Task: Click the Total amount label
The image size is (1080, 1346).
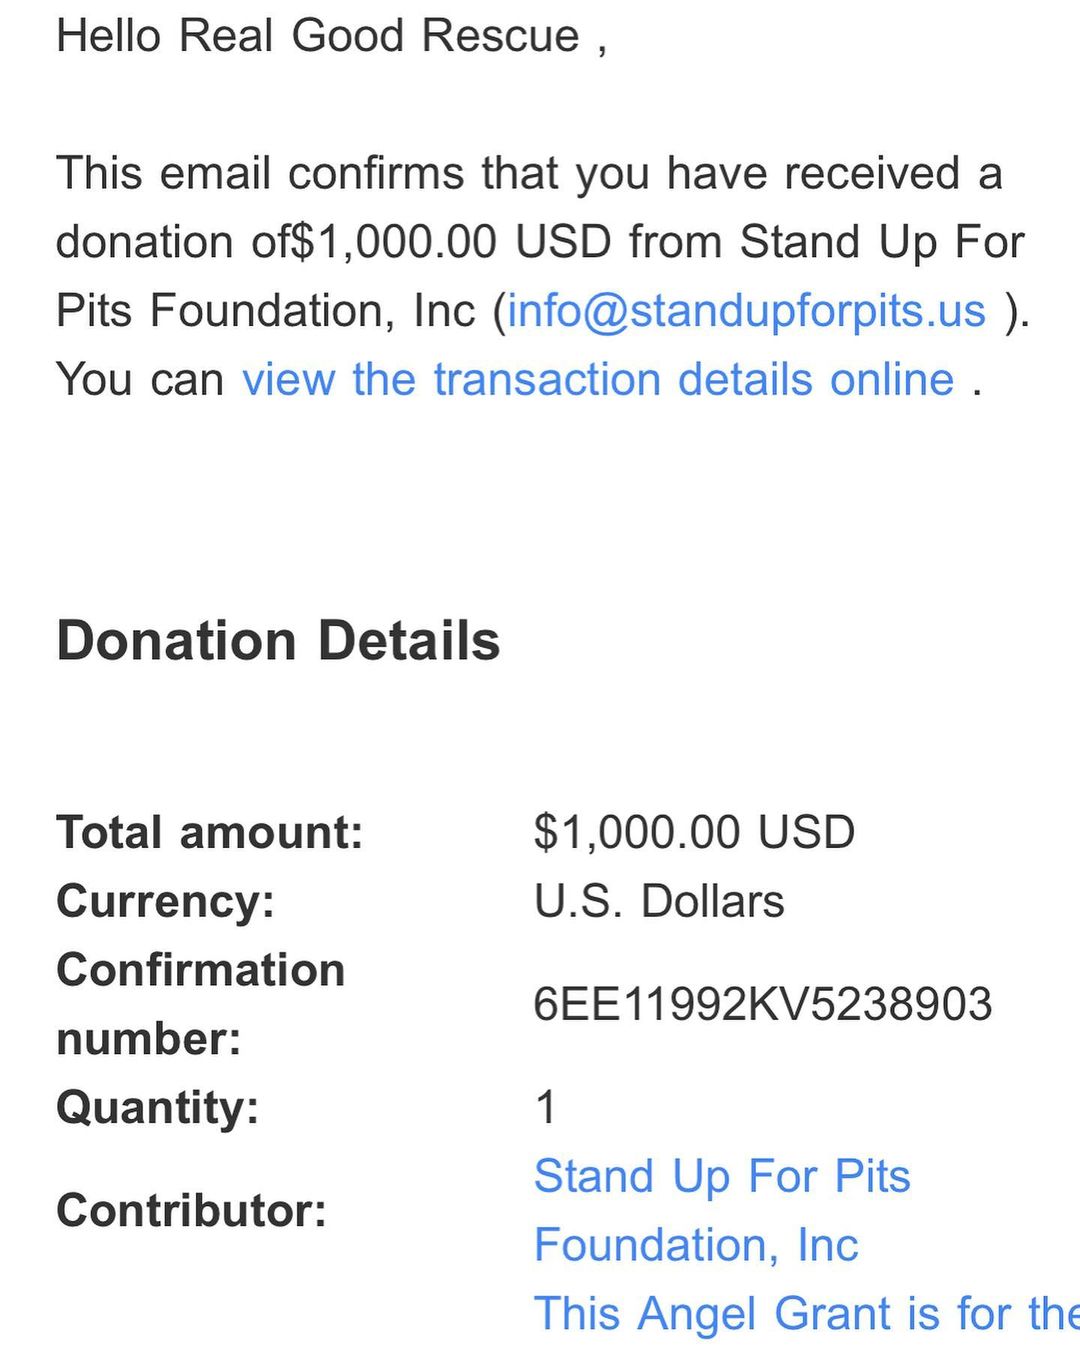Action: tap(210, 833)
